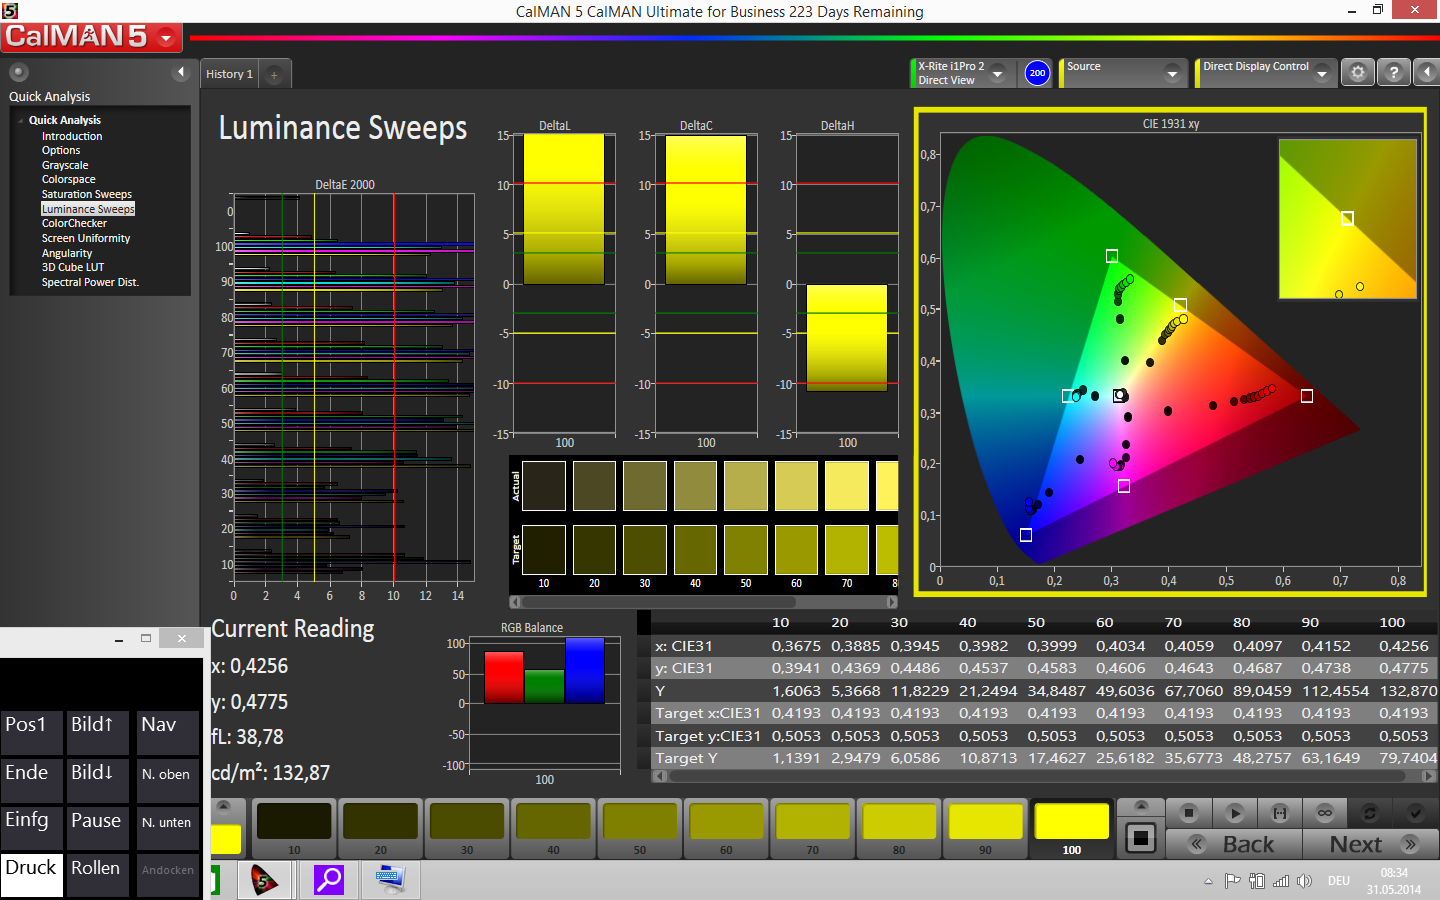Expand the Direct Display Control dropdown
The height and width of the screenshot is (900, 1440).
(1322, 74)
